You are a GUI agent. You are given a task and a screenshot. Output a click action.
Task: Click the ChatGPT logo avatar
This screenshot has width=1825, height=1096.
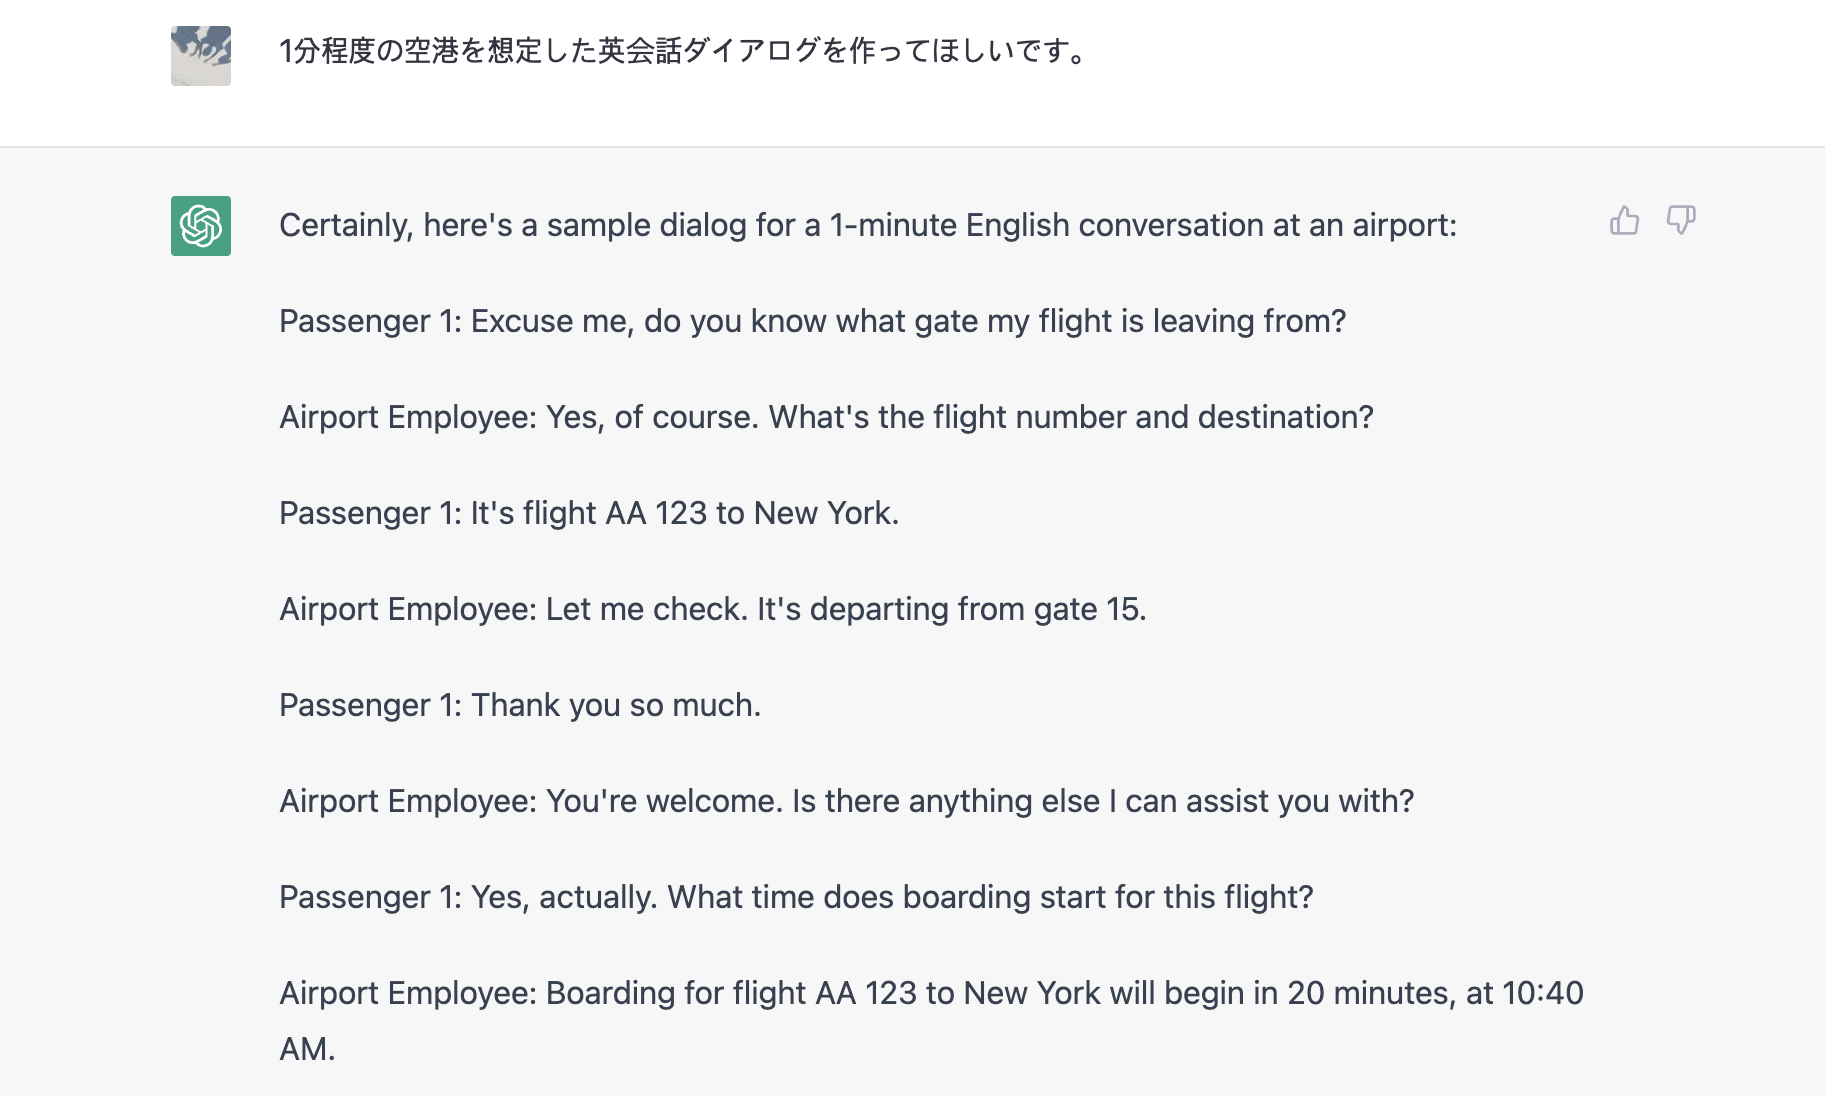[201, 226]
